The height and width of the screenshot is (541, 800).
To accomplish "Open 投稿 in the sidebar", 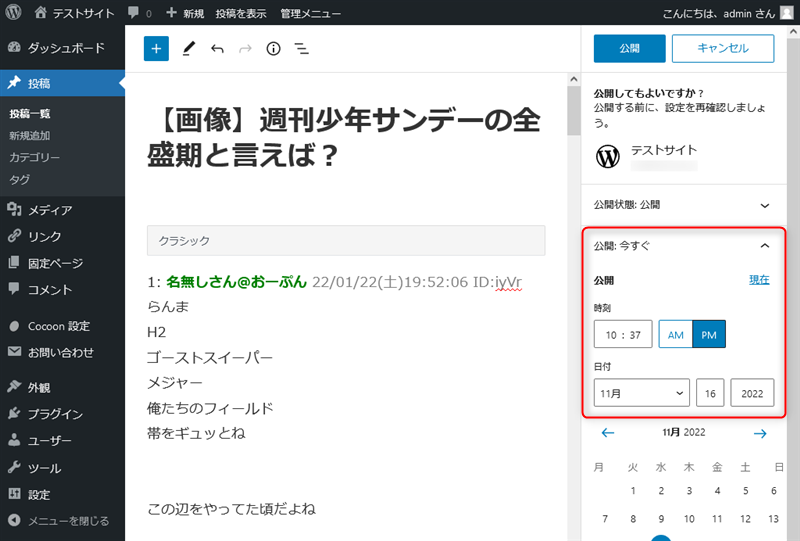I will point(62,83).
